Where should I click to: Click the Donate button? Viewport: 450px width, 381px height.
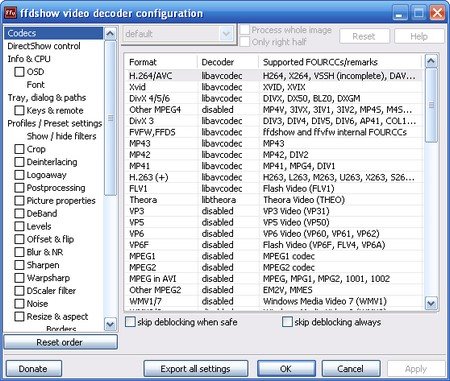pyautogui.click(x=33, y=369)
